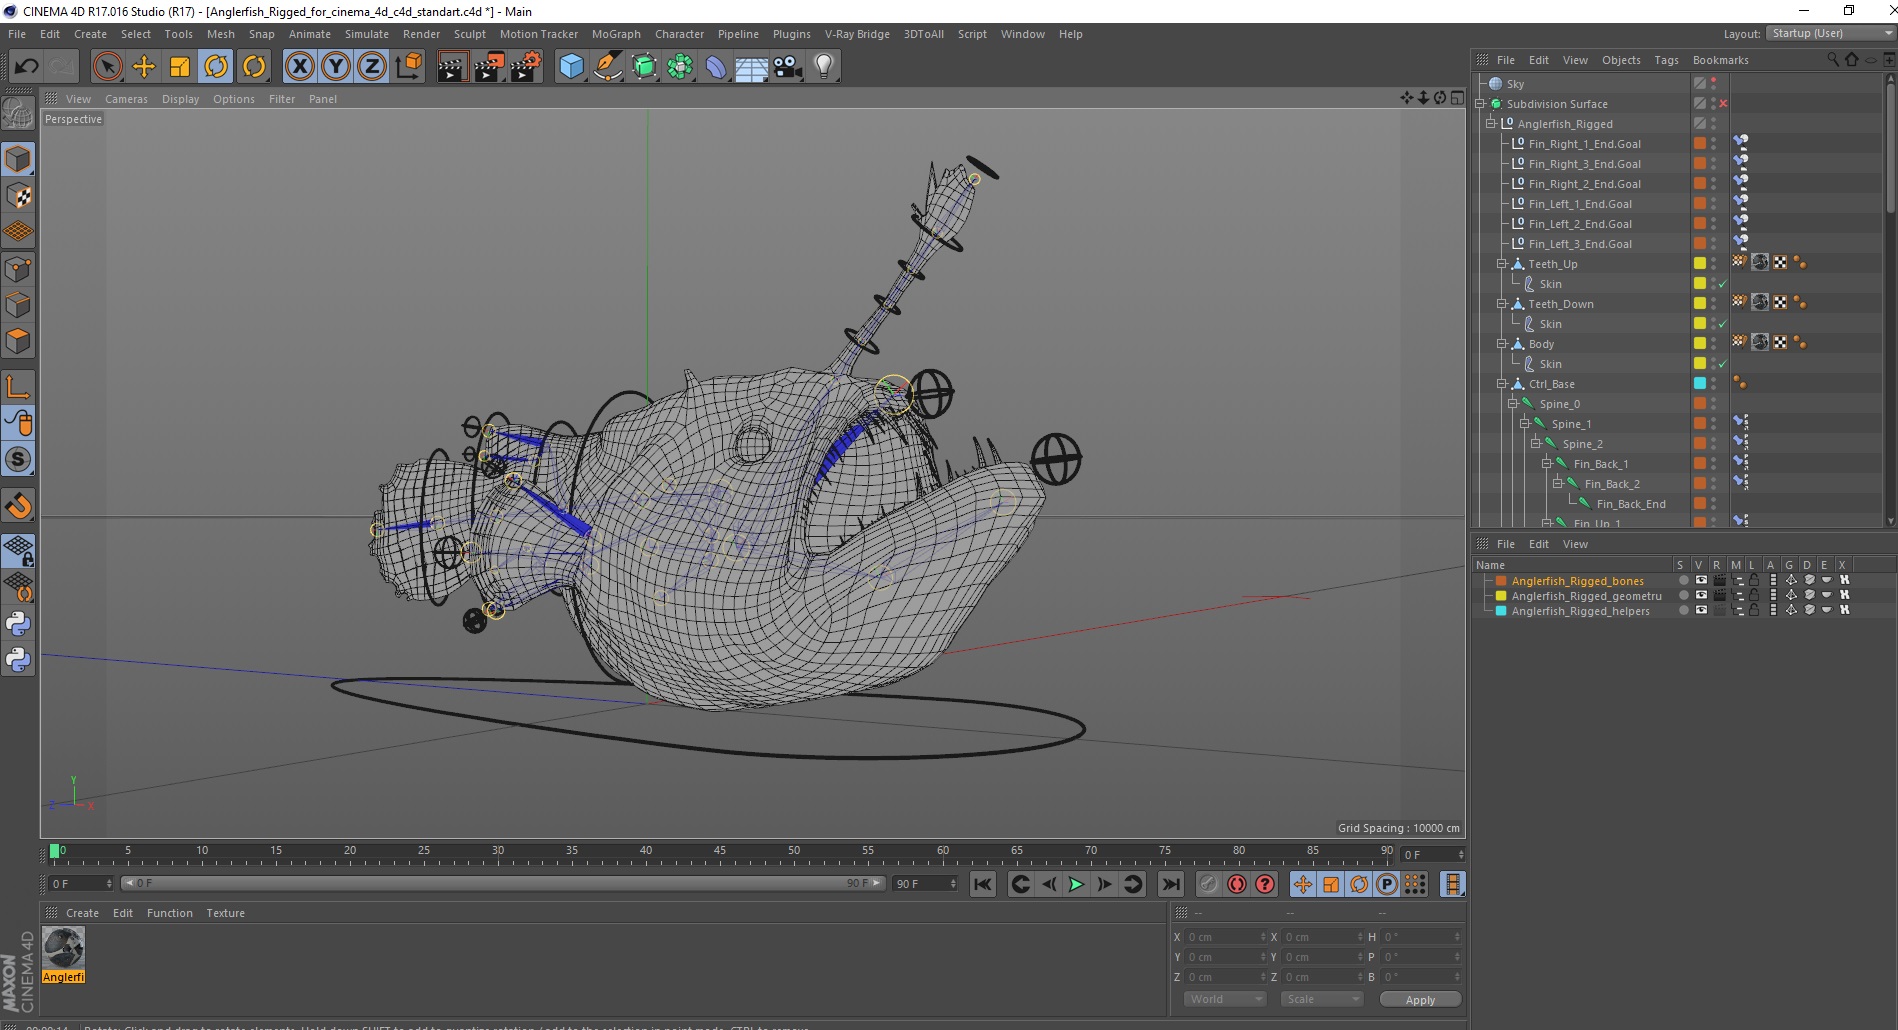This screenshot has height=1030, width=1898.
Task: Open the World coordinate dropdown
Action: tap(1225, 999)
